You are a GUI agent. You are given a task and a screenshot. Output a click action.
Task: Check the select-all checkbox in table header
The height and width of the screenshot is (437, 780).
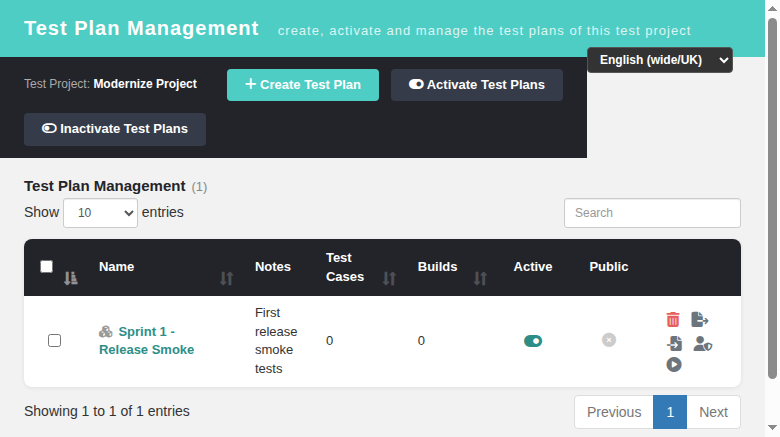pos(46,267)
